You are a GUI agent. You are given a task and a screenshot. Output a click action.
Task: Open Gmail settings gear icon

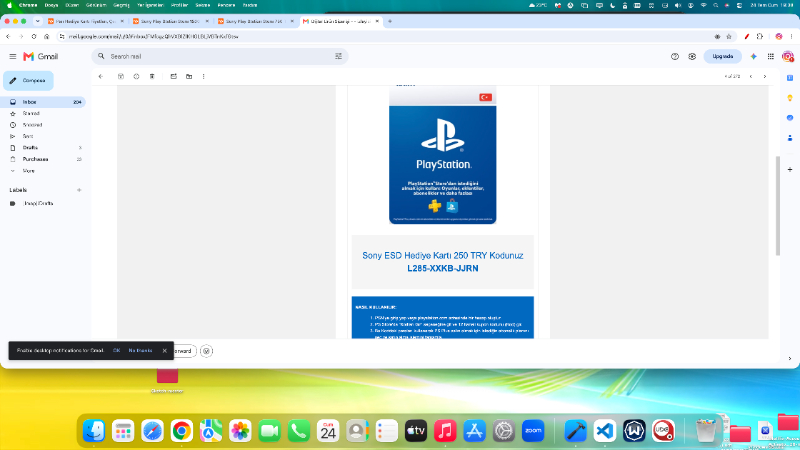point(692,57)
